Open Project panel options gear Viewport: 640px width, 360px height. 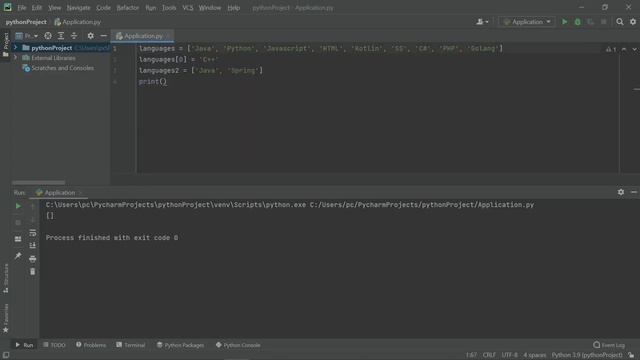91,36
